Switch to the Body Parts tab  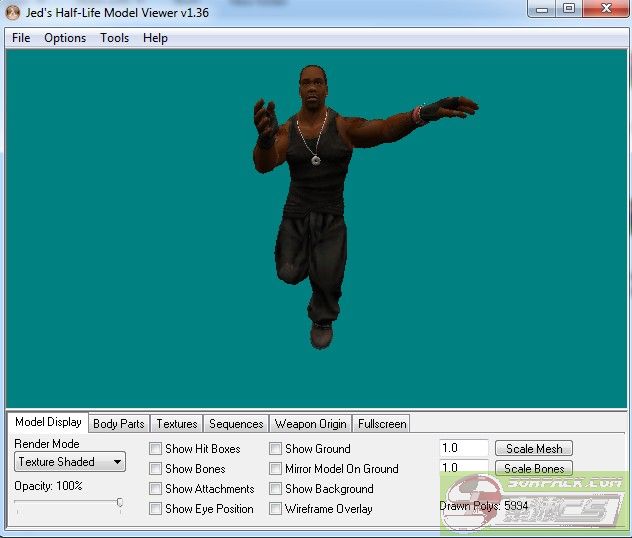point(118,424)
